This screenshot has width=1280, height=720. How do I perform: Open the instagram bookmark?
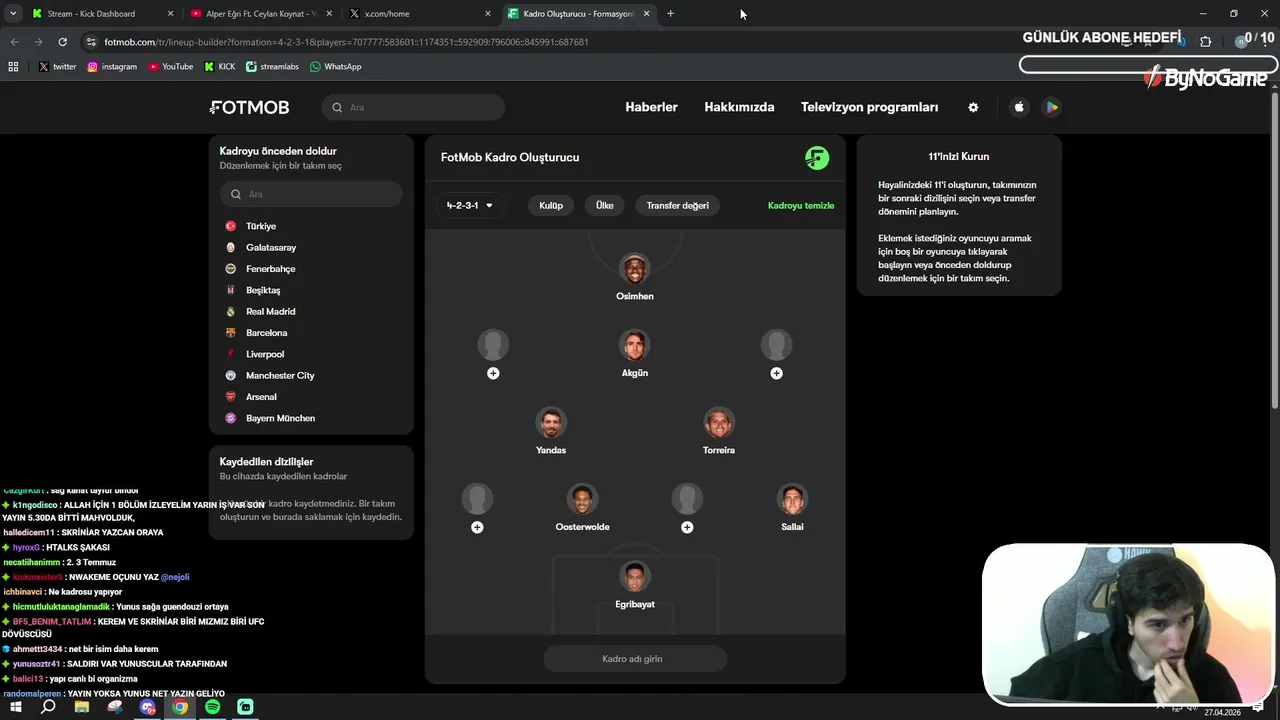(x=112, y=66)
